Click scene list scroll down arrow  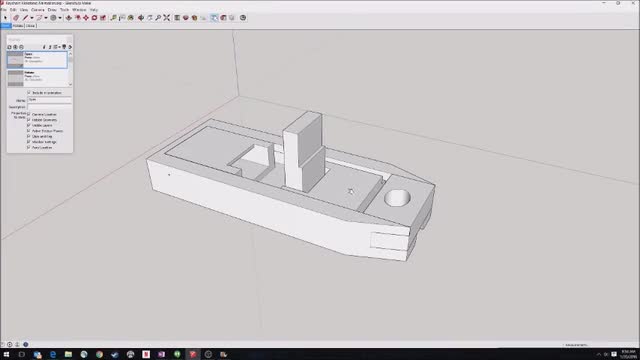pyautogui.click(x=70, y=84)
